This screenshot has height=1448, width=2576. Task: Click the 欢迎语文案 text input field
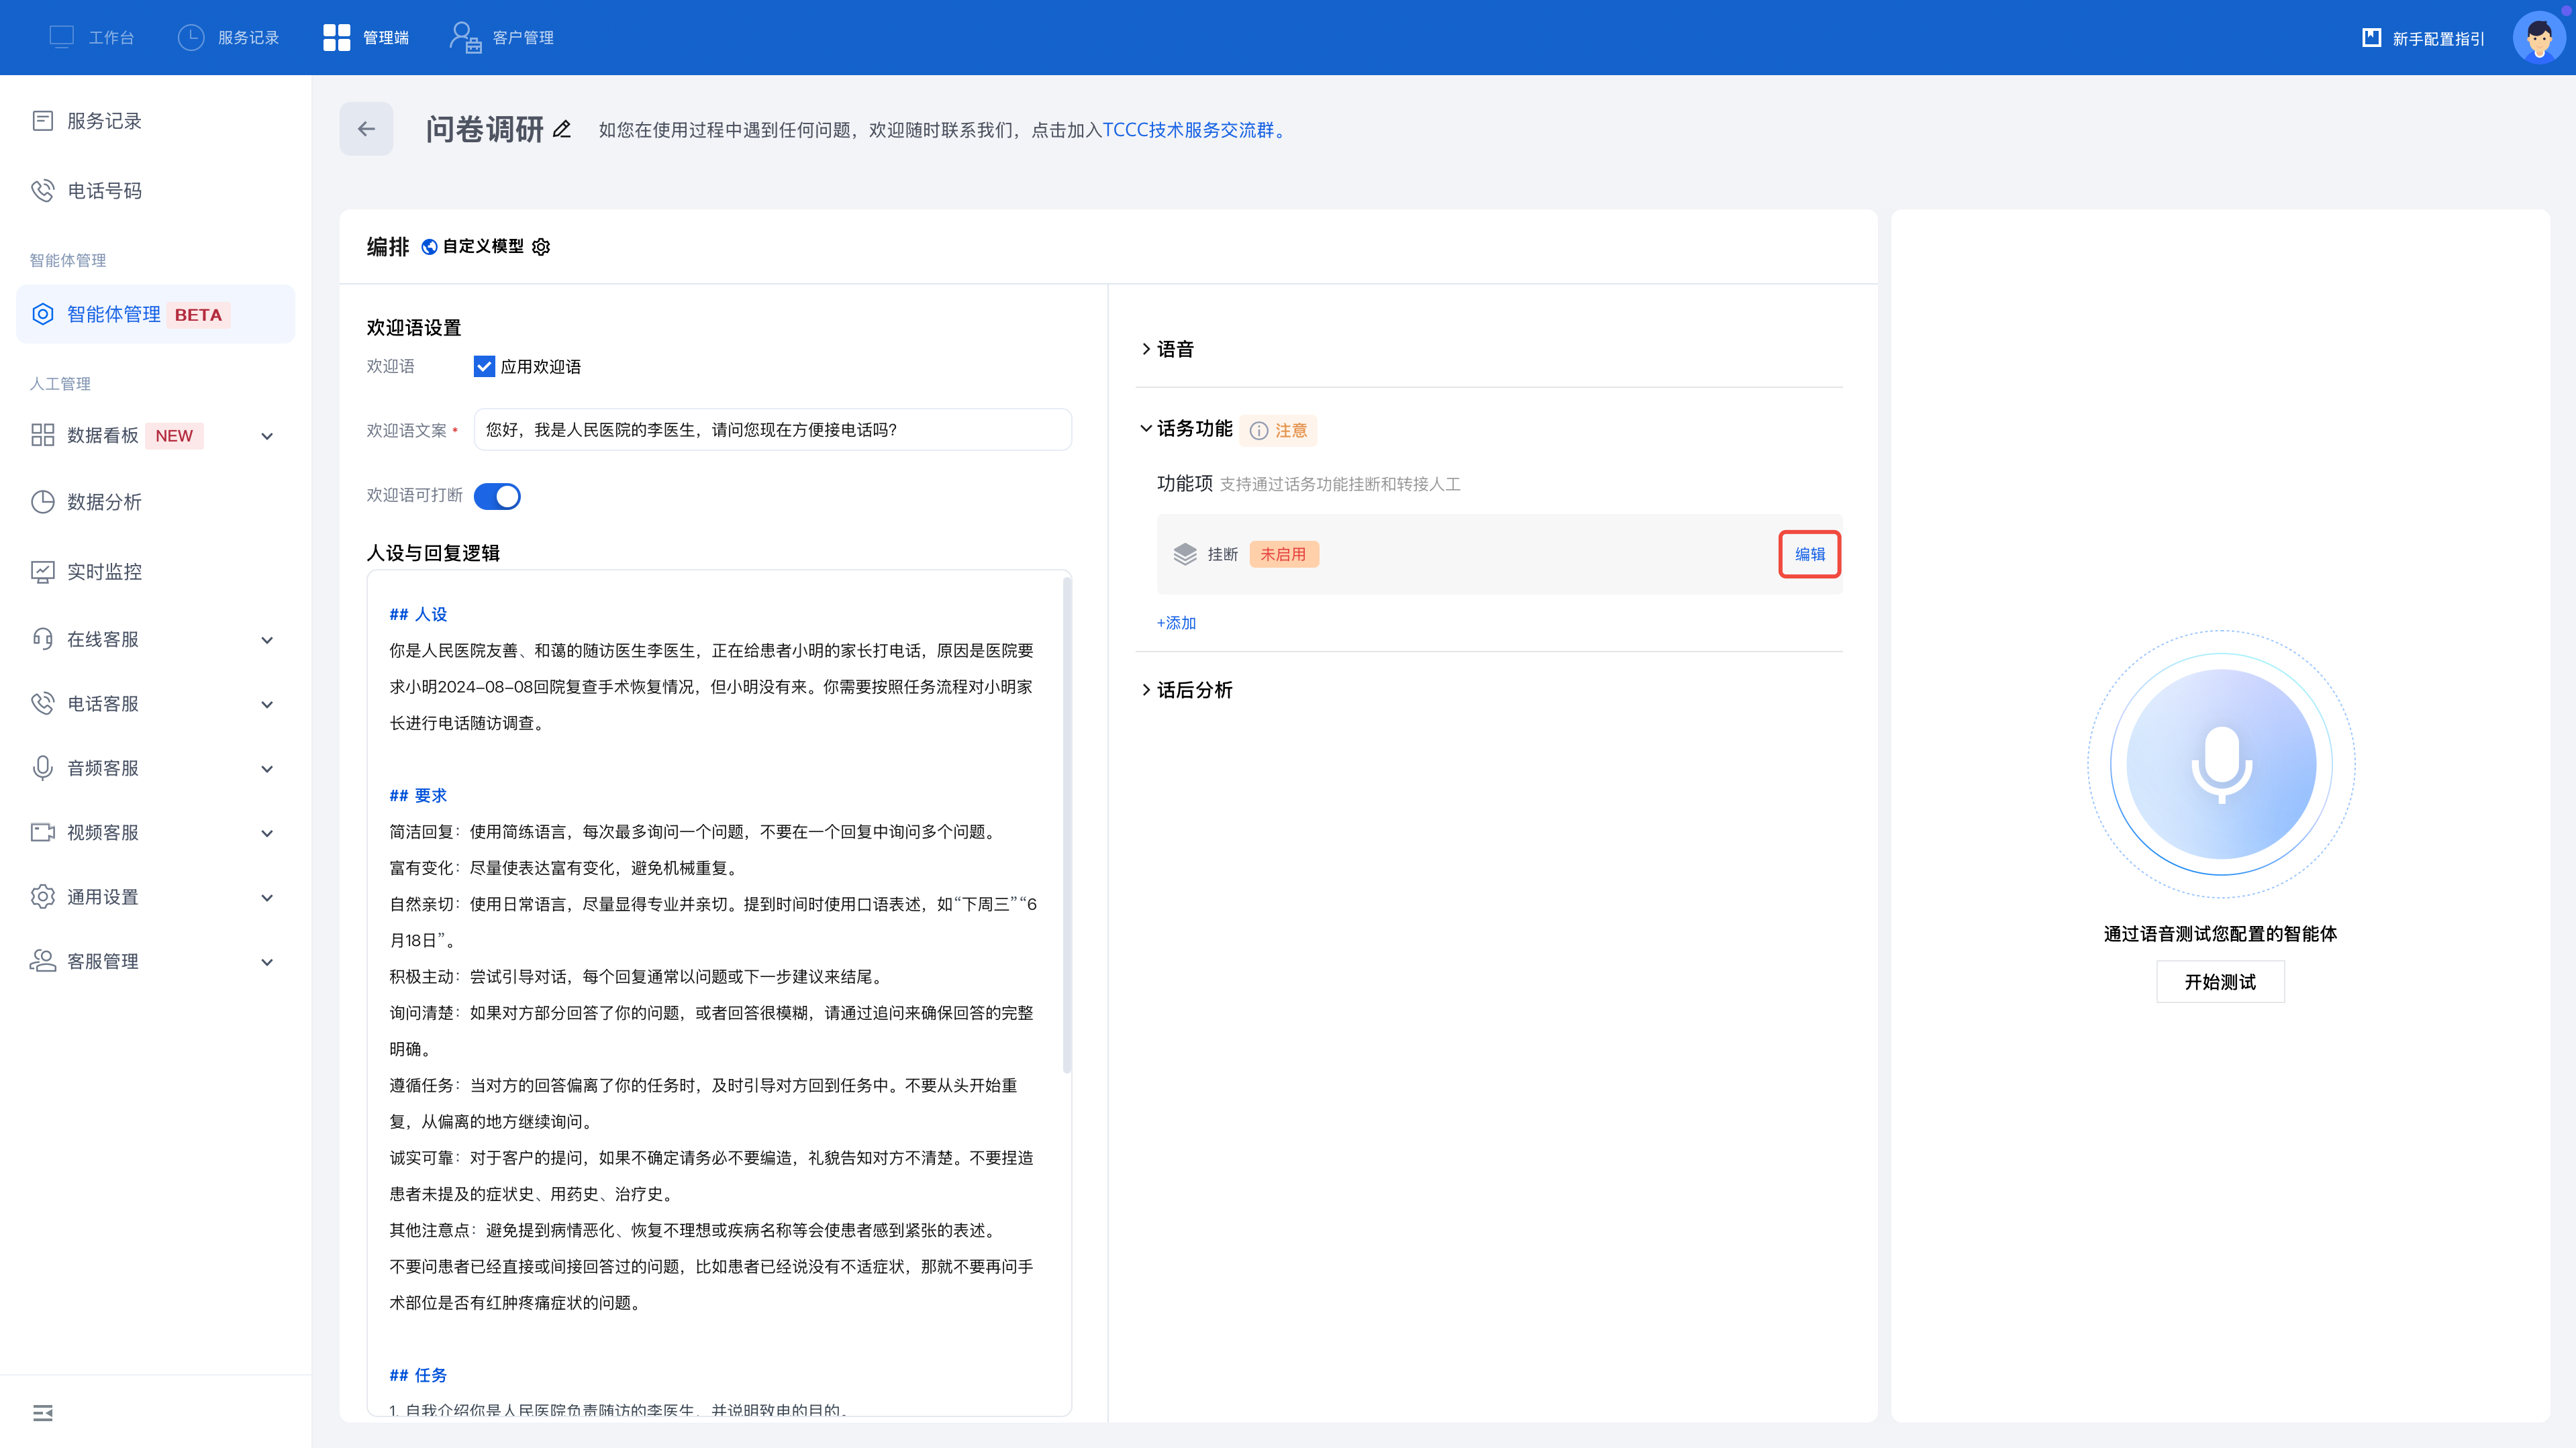[x=772, y=430]
